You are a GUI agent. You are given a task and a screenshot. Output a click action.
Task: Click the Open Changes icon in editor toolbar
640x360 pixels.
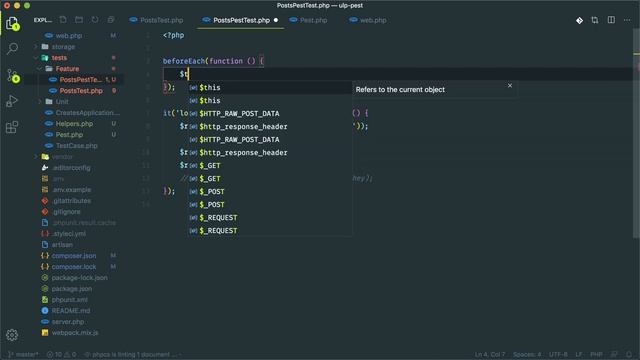click(595, 20)
